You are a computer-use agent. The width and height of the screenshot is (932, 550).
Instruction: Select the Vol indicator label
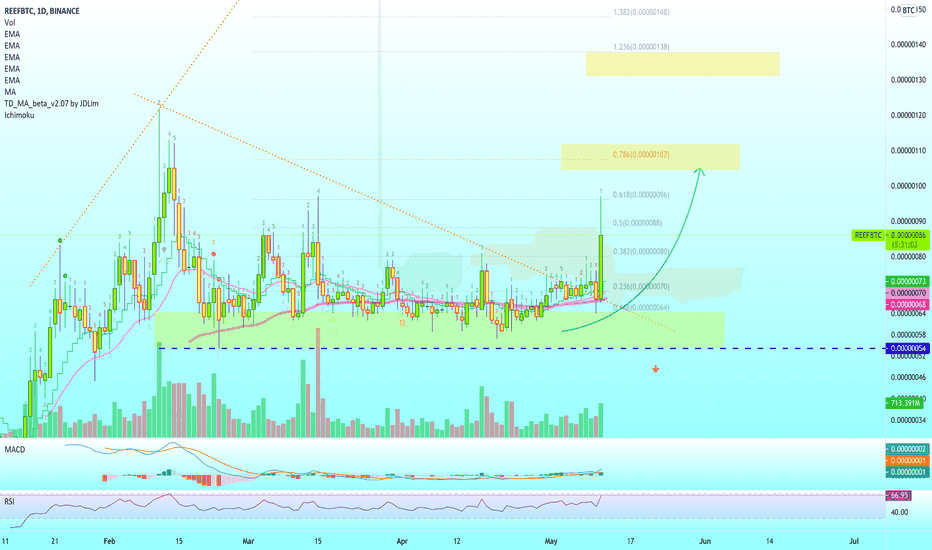click(x=10, y=23)
